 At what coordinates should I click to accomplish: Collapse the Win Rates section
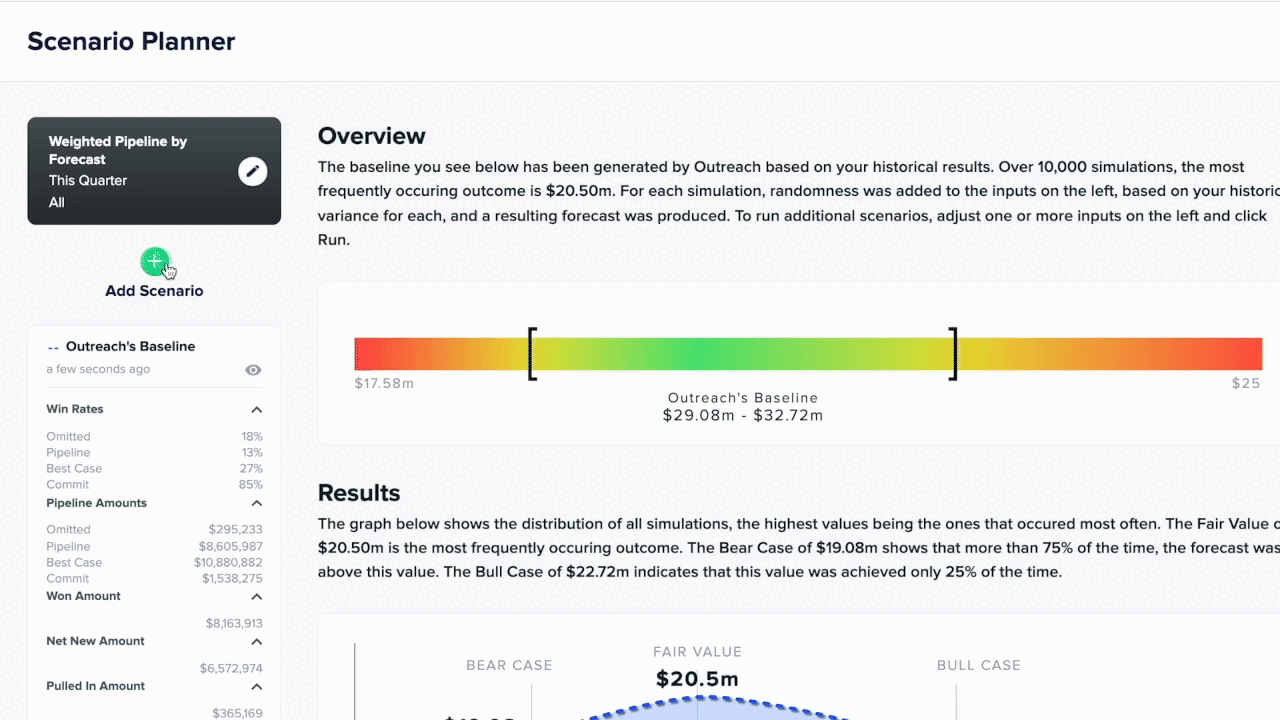point(257,410)
